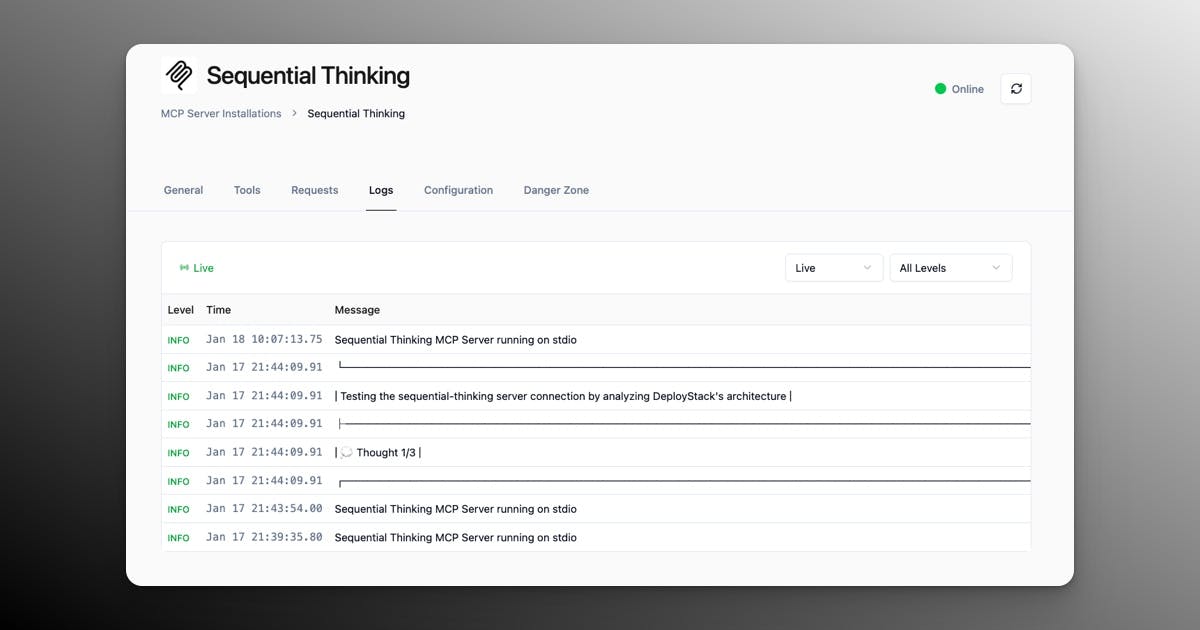
Task: Select the Jan 18 10:07:13 log entry
Action: [x=455, y=340]
